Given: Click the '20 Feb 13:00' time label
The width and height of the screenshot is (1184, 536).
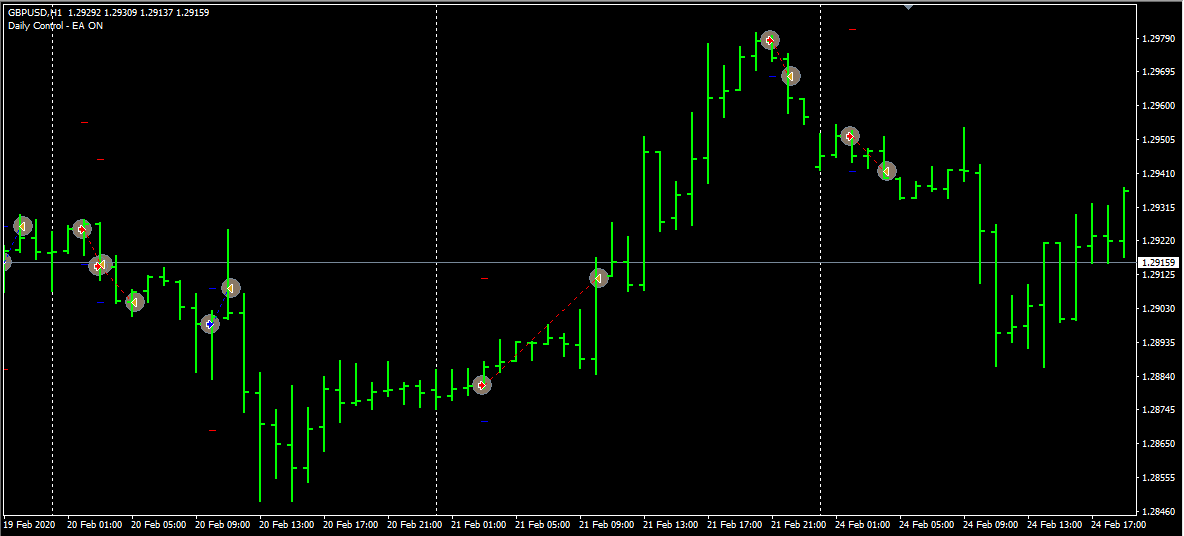Looking at the screenshot, I should (285, 524).
